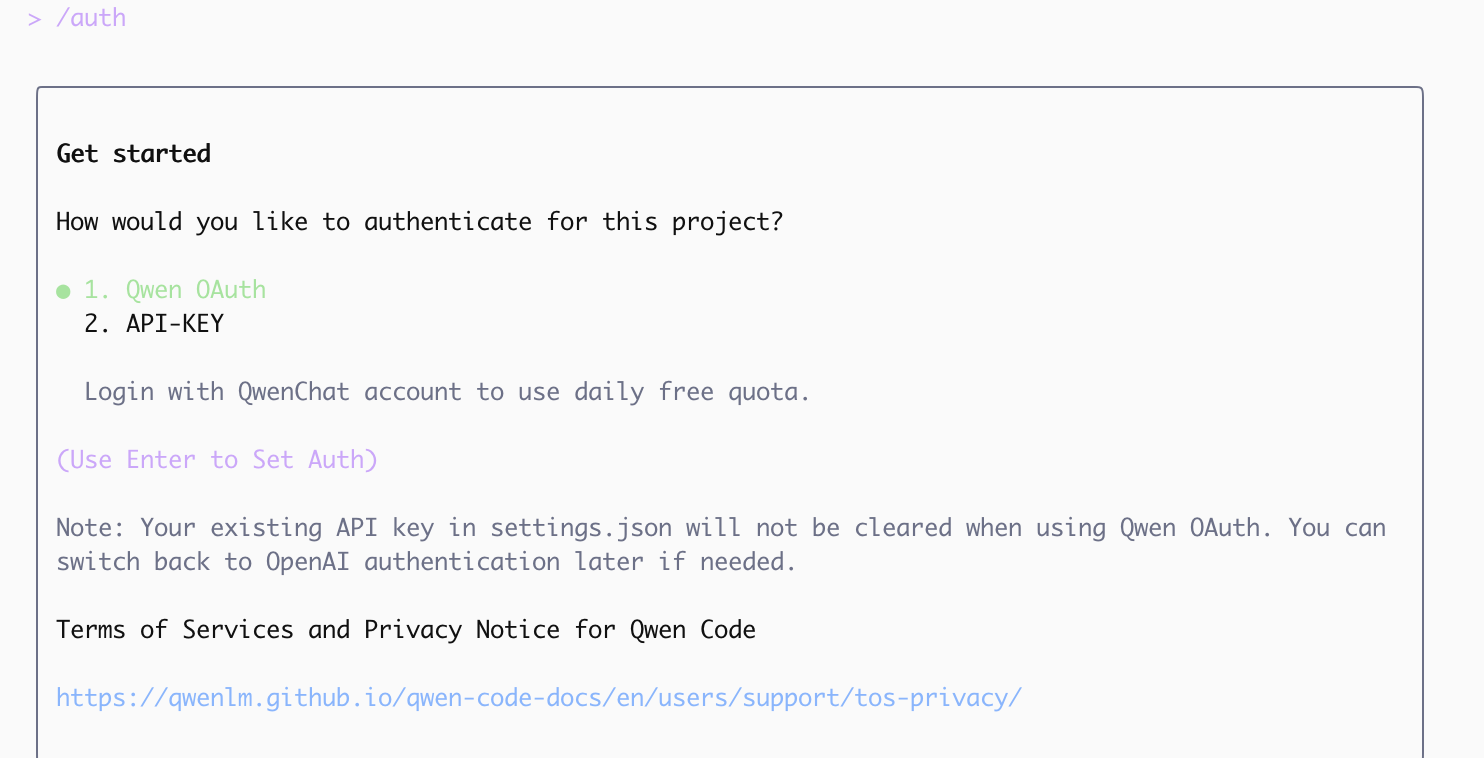Click the ">" prompt symbol before /auth

[34, 18]
